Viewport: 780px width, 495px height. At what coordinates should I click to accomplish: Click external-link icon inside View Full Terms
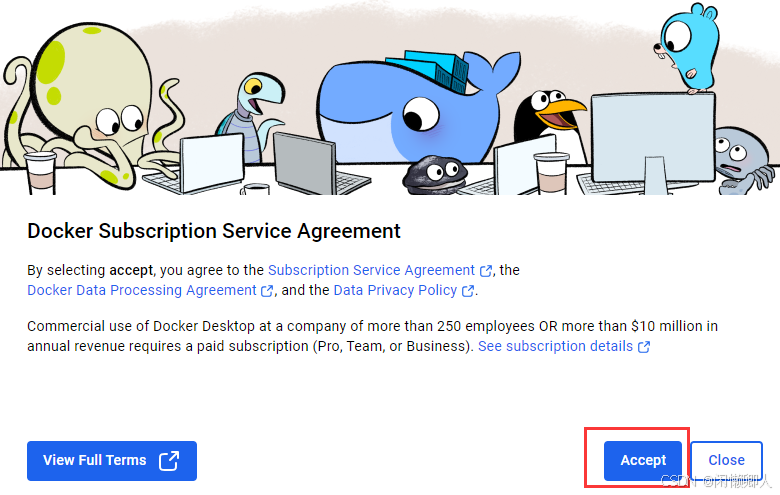point(169,460)
